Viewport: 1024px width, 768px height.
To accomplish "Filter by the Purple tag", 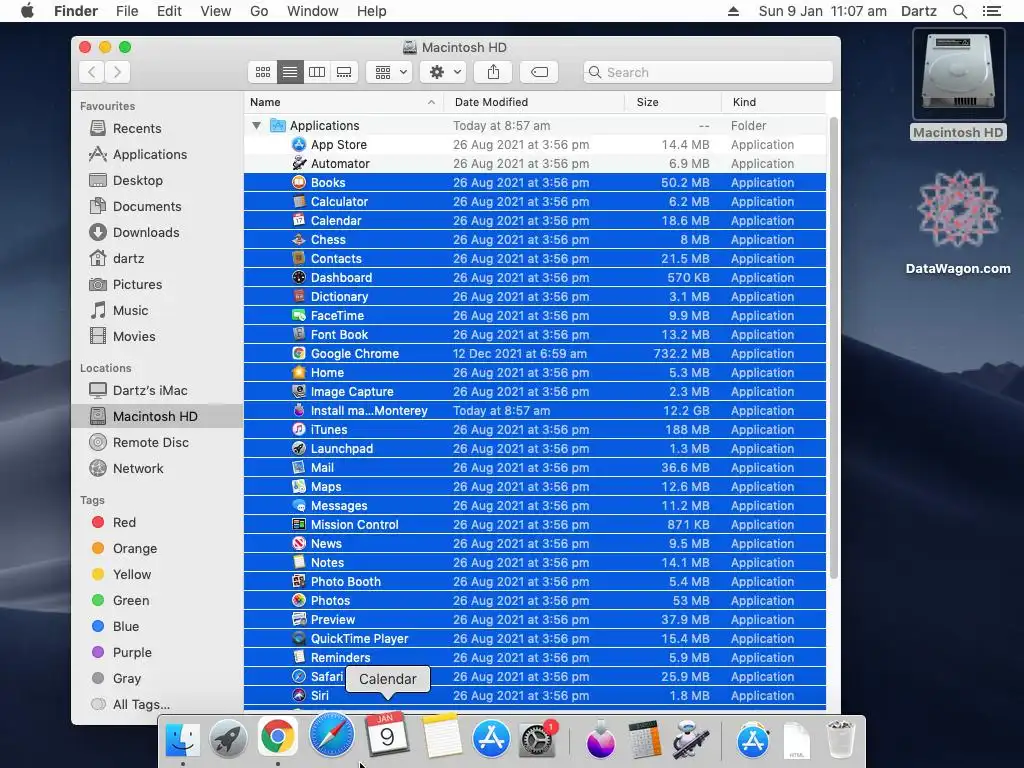I will click(132, 653).
